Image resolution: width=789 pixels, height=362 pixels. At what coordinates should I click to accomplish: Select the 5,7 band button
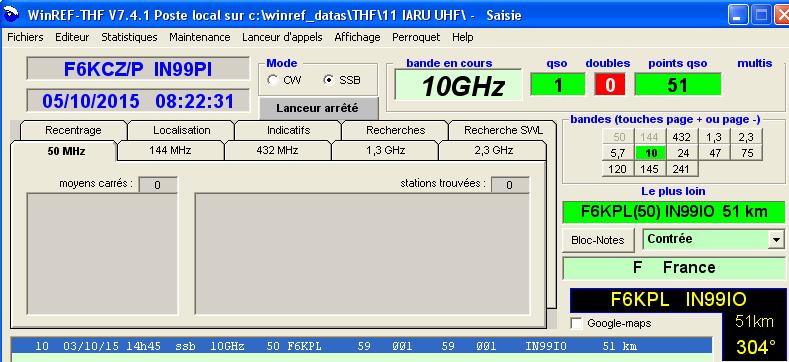coord(617,153)
